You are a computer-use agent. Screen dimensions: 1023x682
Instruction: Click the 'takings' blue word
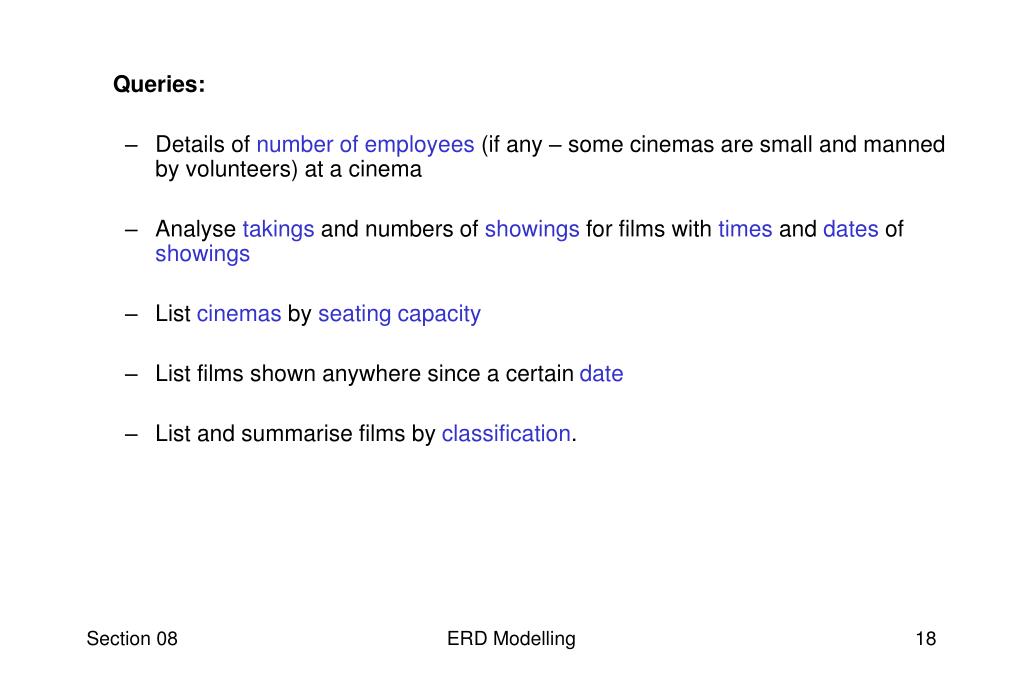pyautogui.click(x=279, y=230)
